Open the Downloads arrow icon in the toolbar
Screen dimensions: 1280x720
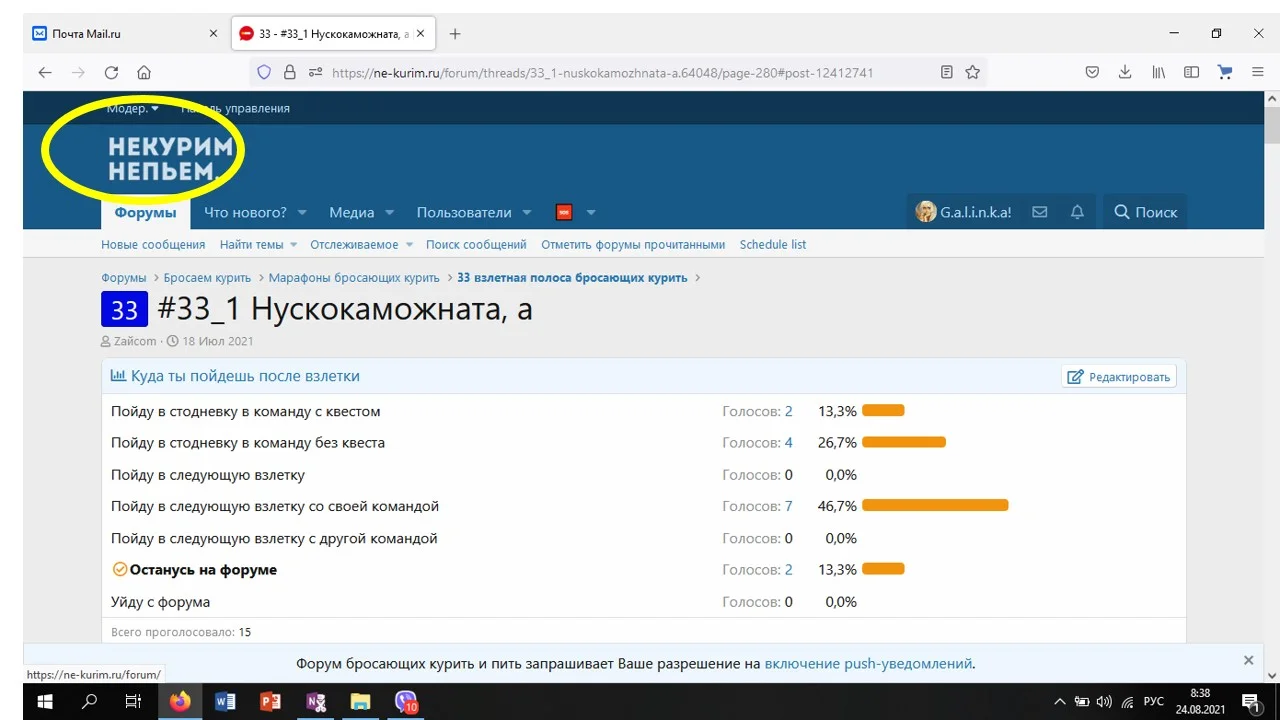tap(1124, 72)
